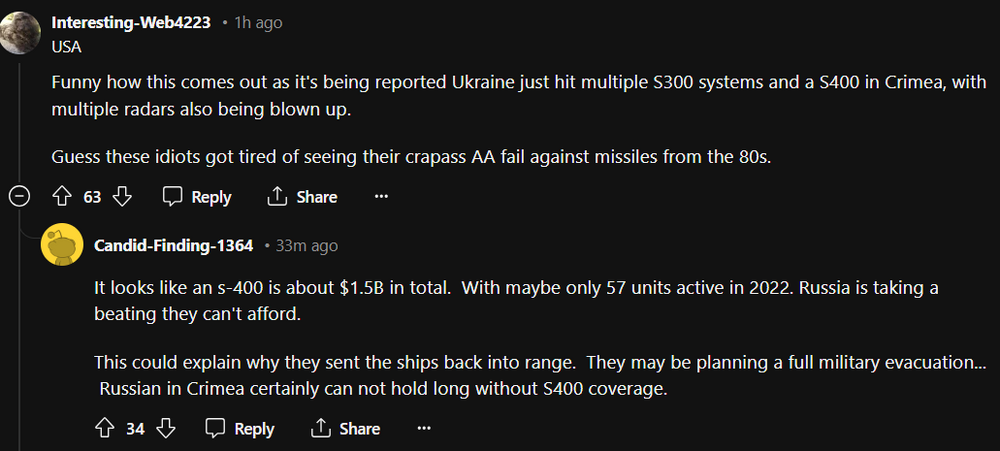
Task: Click the "1h ago" comment timestamp
Action: (258, 22)
